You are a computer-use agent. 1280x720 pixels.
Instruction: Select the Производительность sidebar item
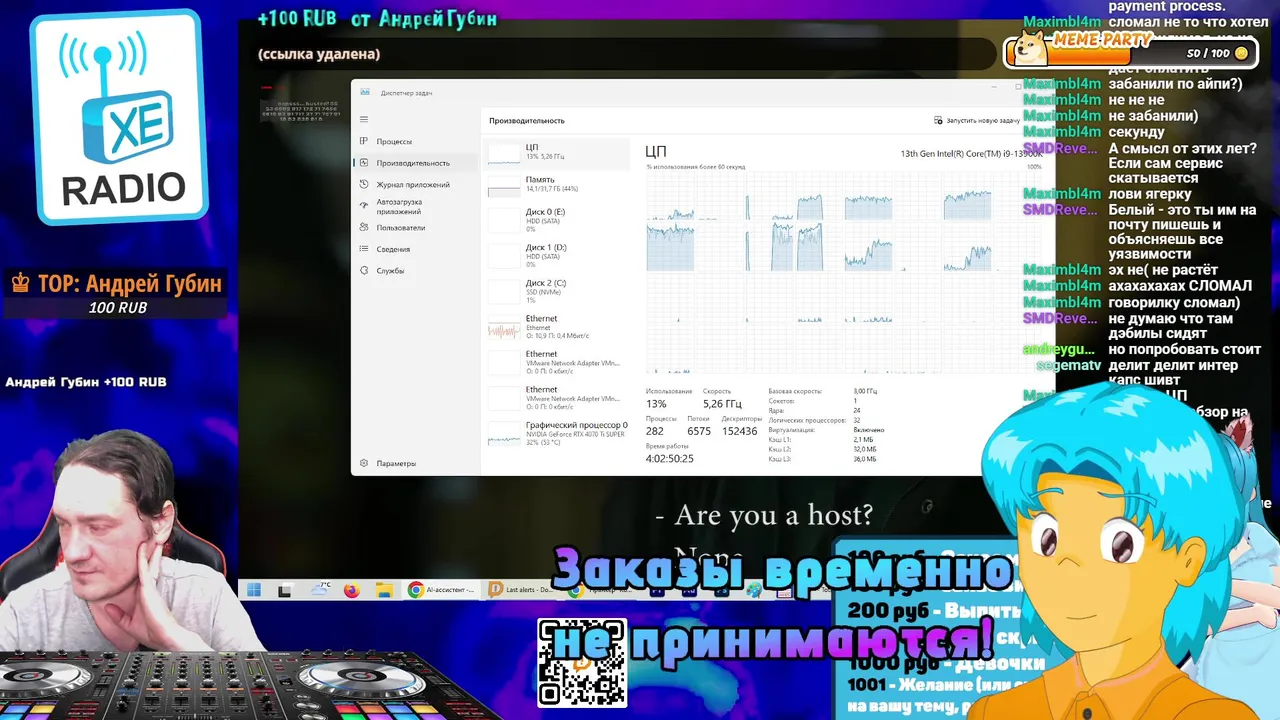417,163
